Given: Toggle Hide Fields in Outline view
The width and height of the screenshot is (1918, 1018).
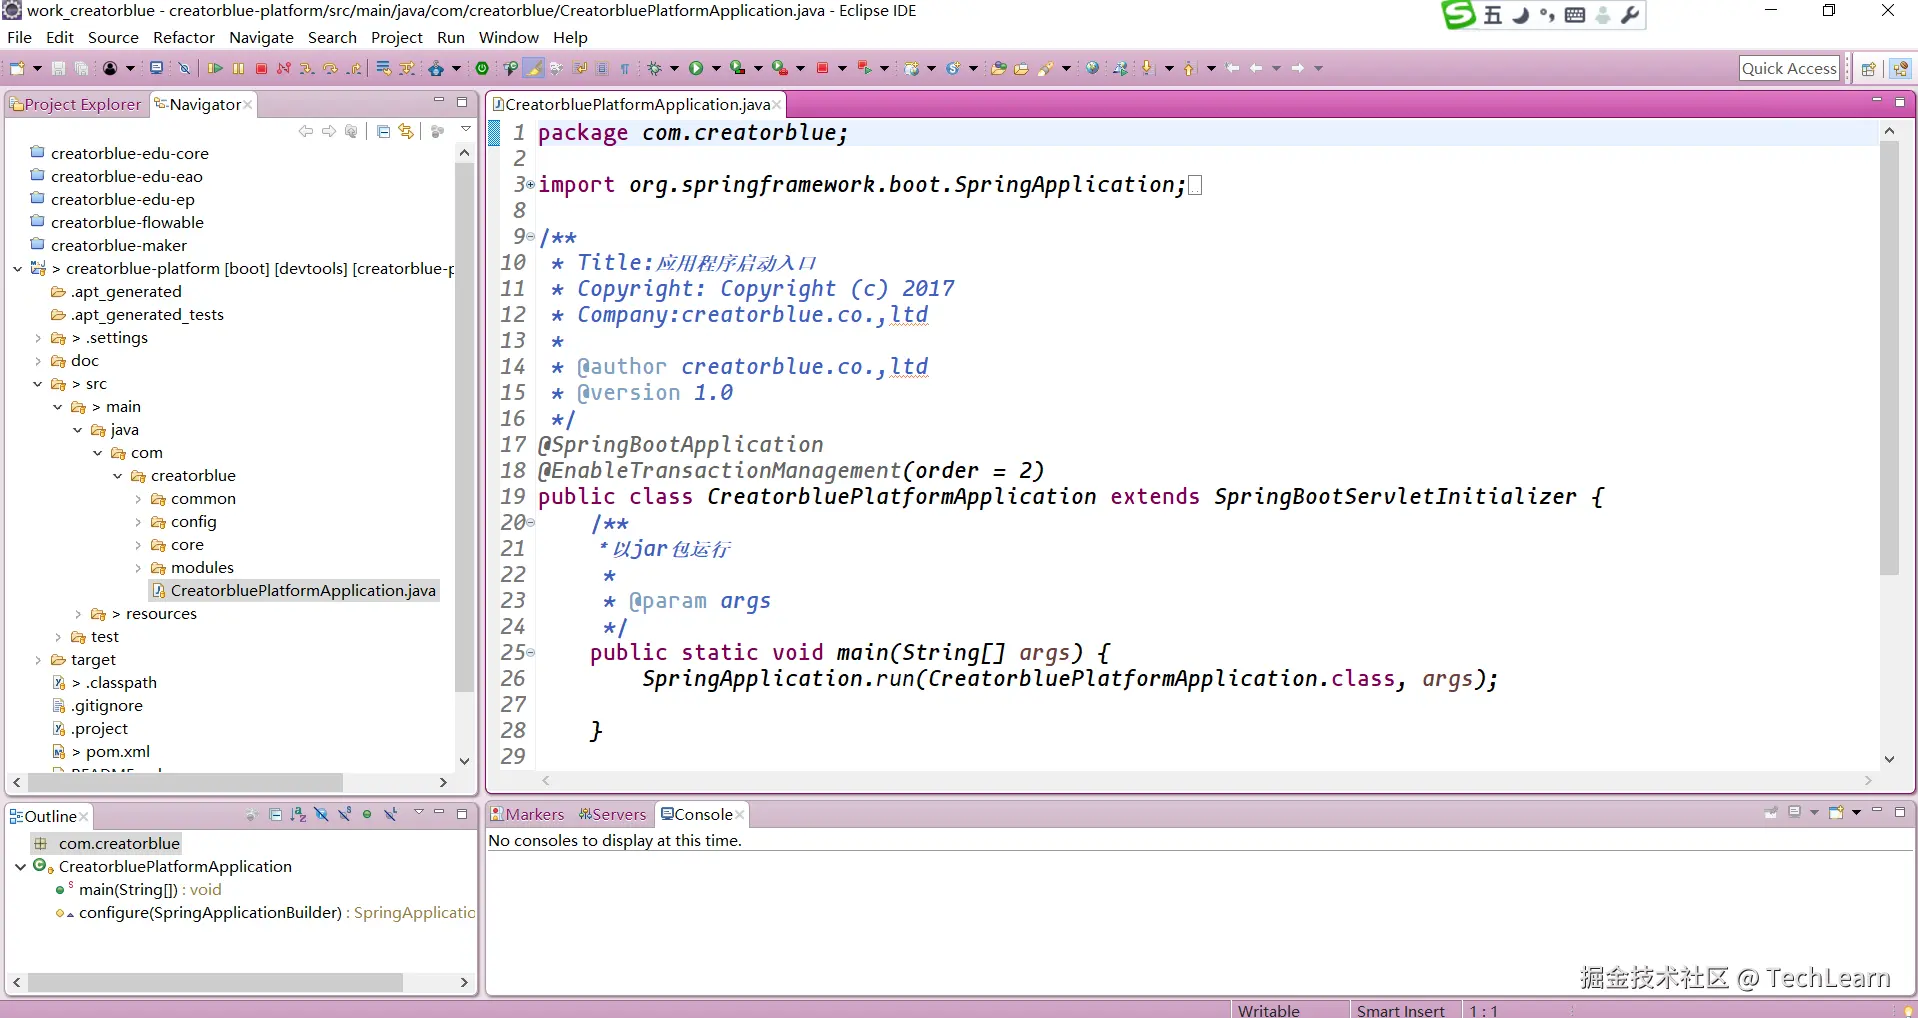Looking at the screenshot, I should [x=321, y=815].
